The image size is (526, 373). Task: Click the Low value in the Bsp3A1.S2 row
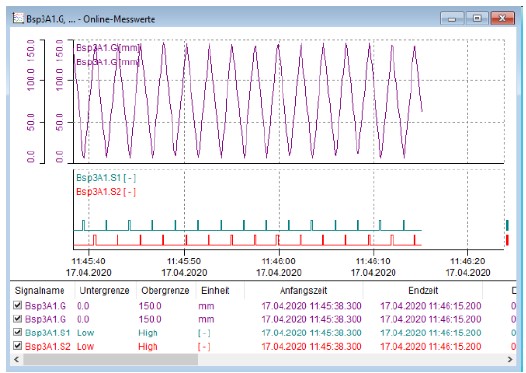point(86,346)
